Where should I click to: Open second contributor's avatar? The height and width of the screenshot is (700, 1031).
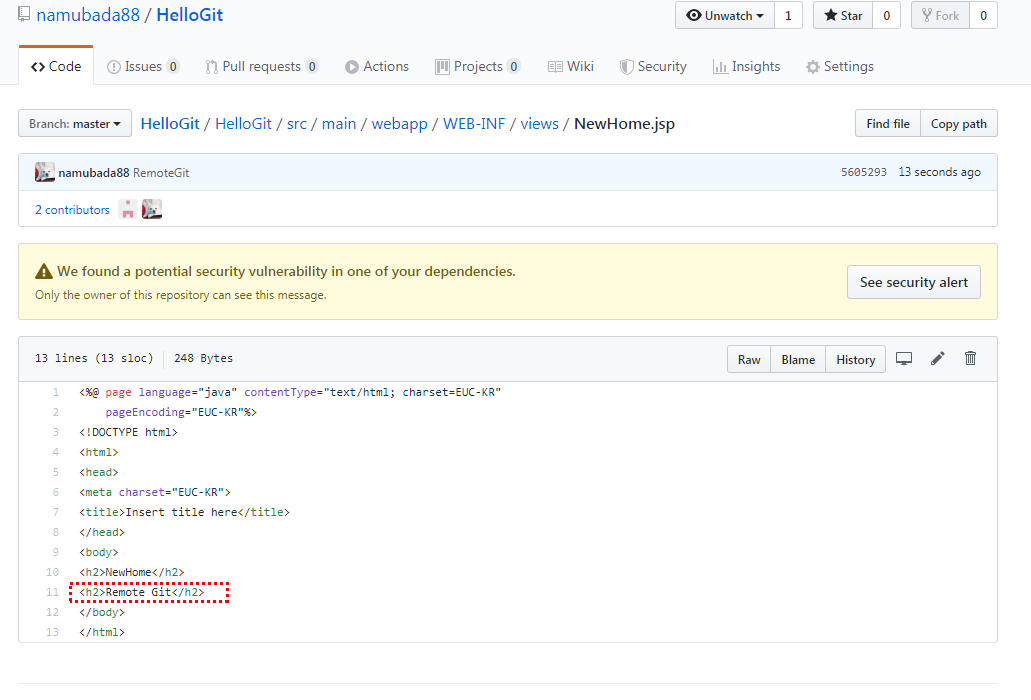152,210
